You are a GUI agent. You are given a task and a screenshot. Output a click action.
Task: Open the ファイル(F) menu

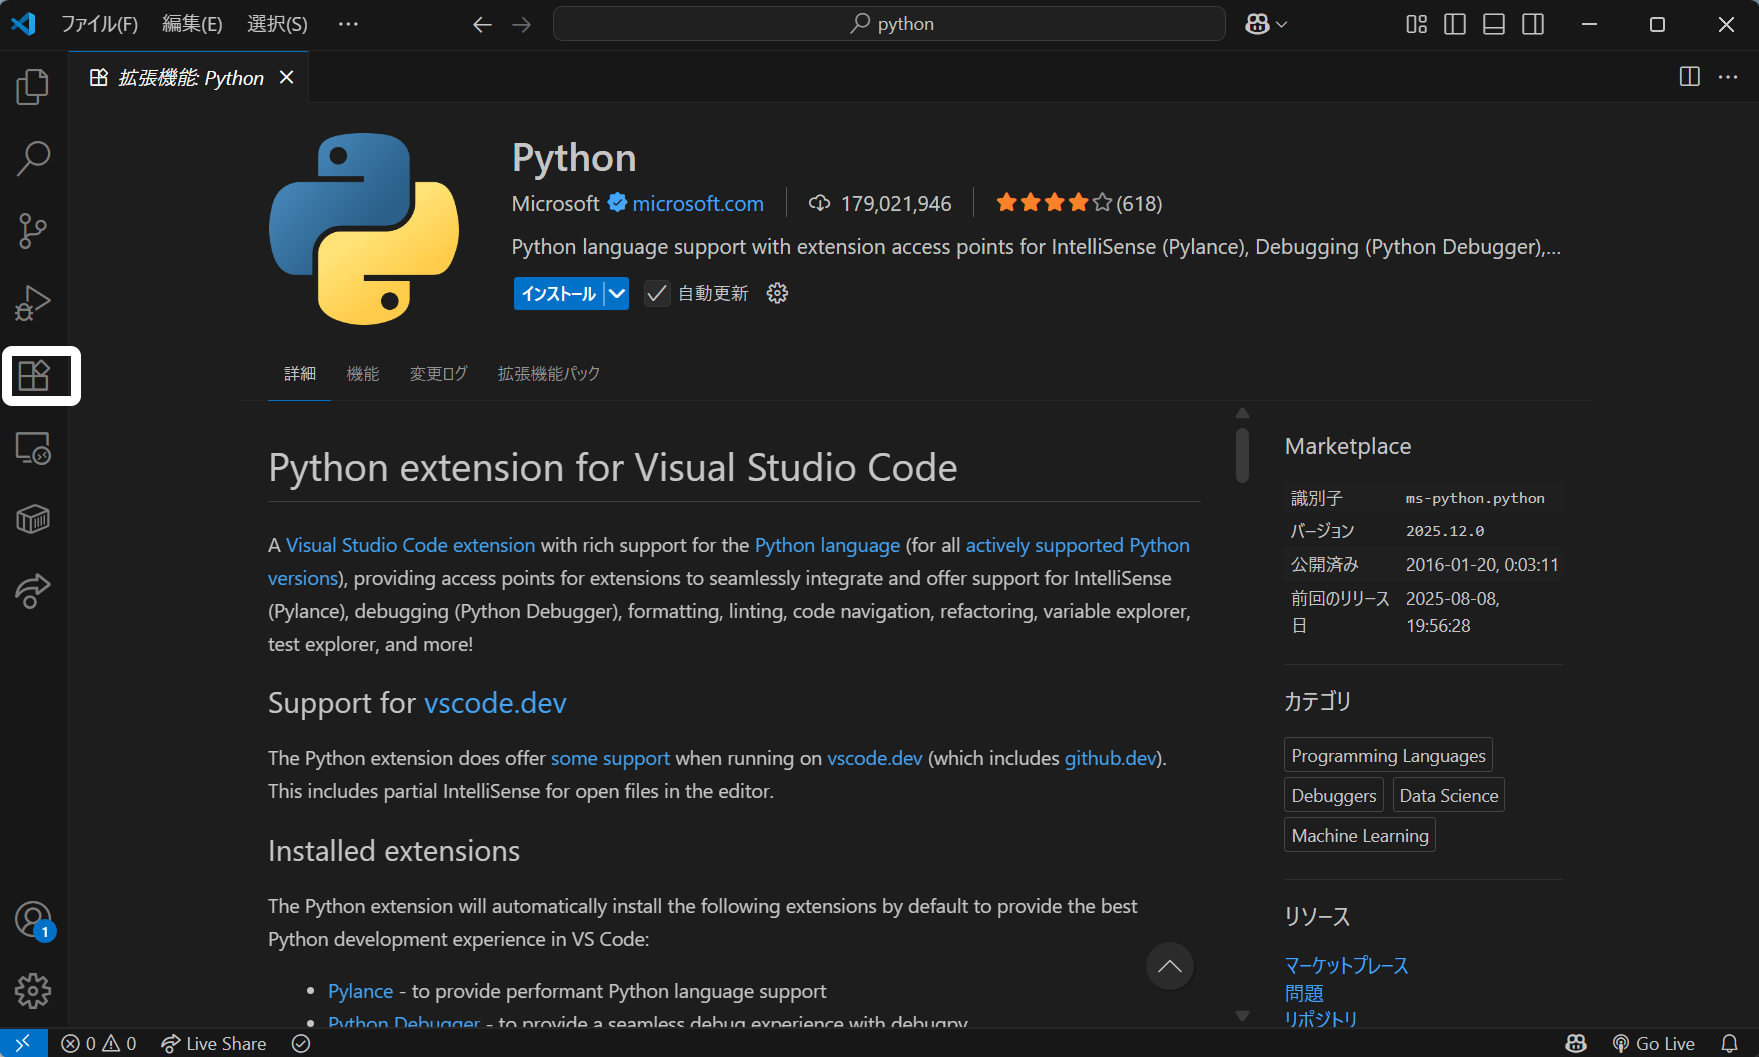click(99, 24)
